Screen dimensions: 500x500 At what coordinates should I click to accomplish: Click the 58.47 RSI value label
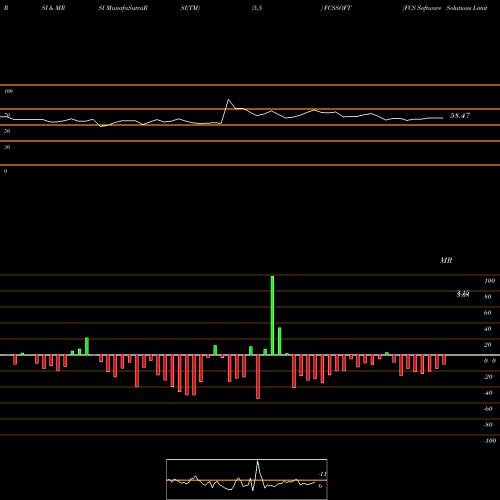click(460, 116)
